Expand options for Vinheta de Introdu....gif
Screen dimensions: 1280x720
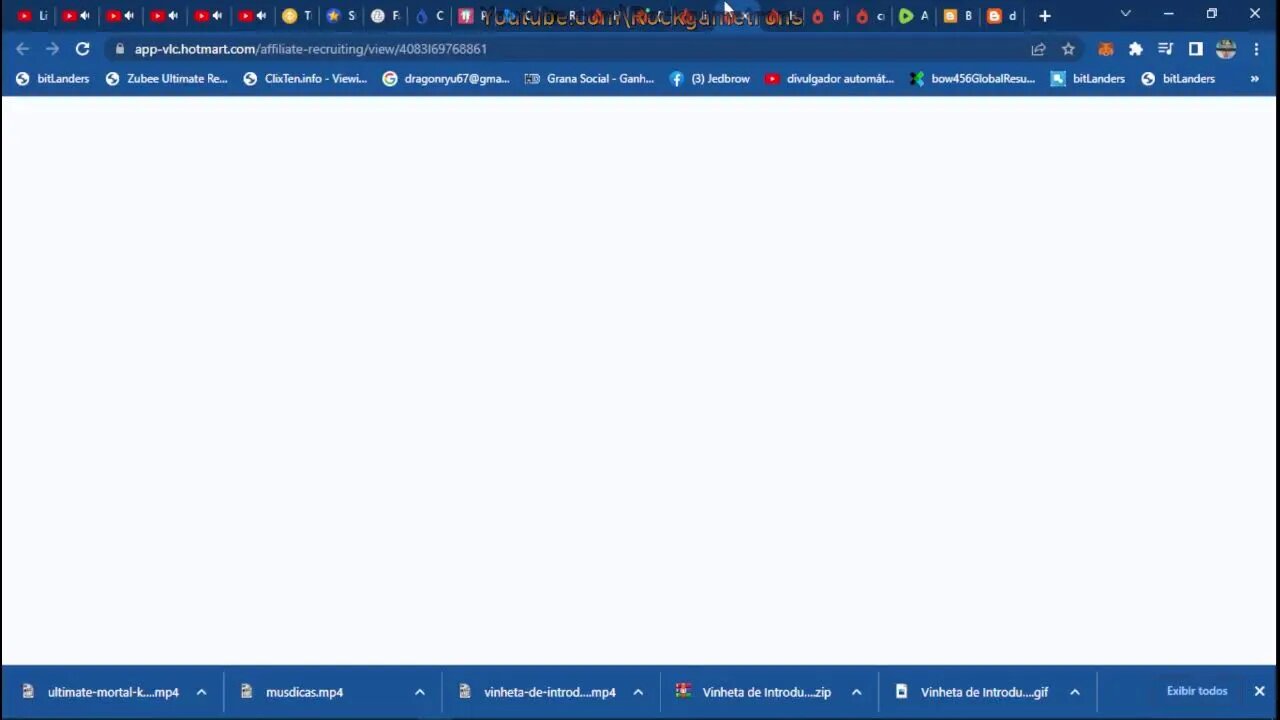(1074, 692)
